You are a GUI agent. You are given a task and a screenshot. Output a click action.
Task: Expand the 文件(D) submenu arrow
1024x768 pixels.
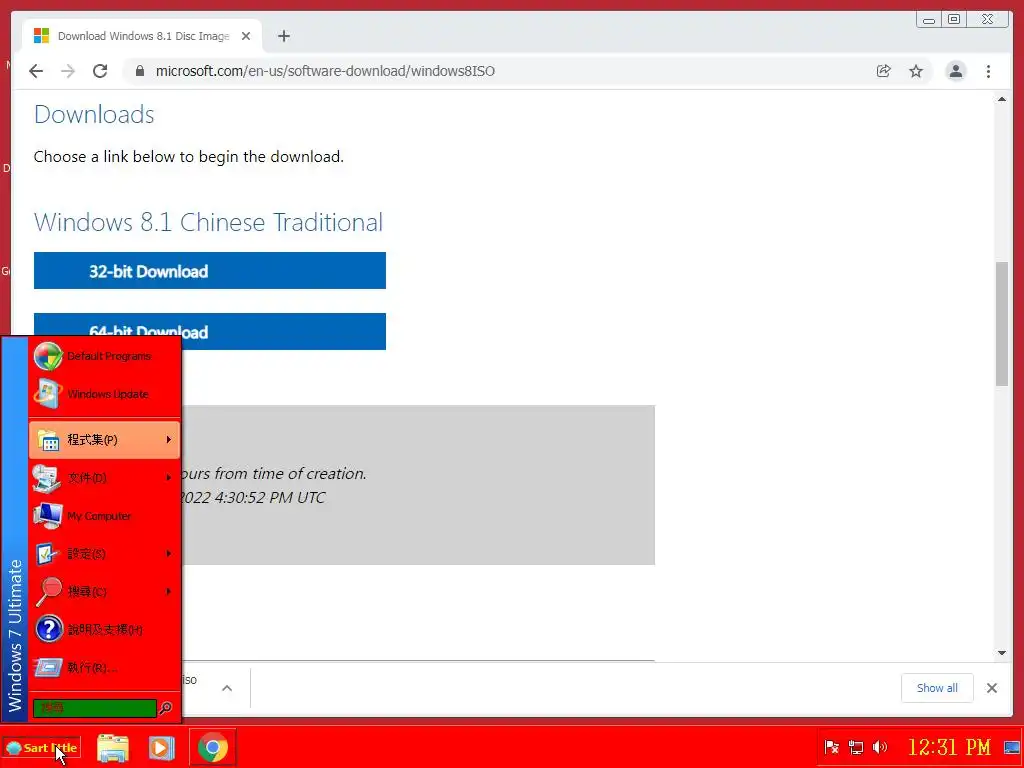coord(168,477)
